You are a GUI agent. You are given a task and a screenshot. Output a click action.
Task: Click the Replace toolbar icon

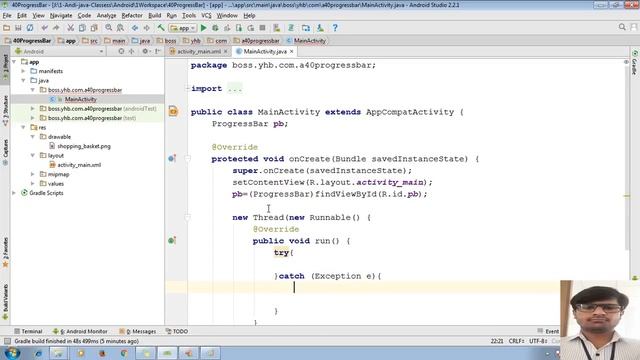tap(120, 28)
